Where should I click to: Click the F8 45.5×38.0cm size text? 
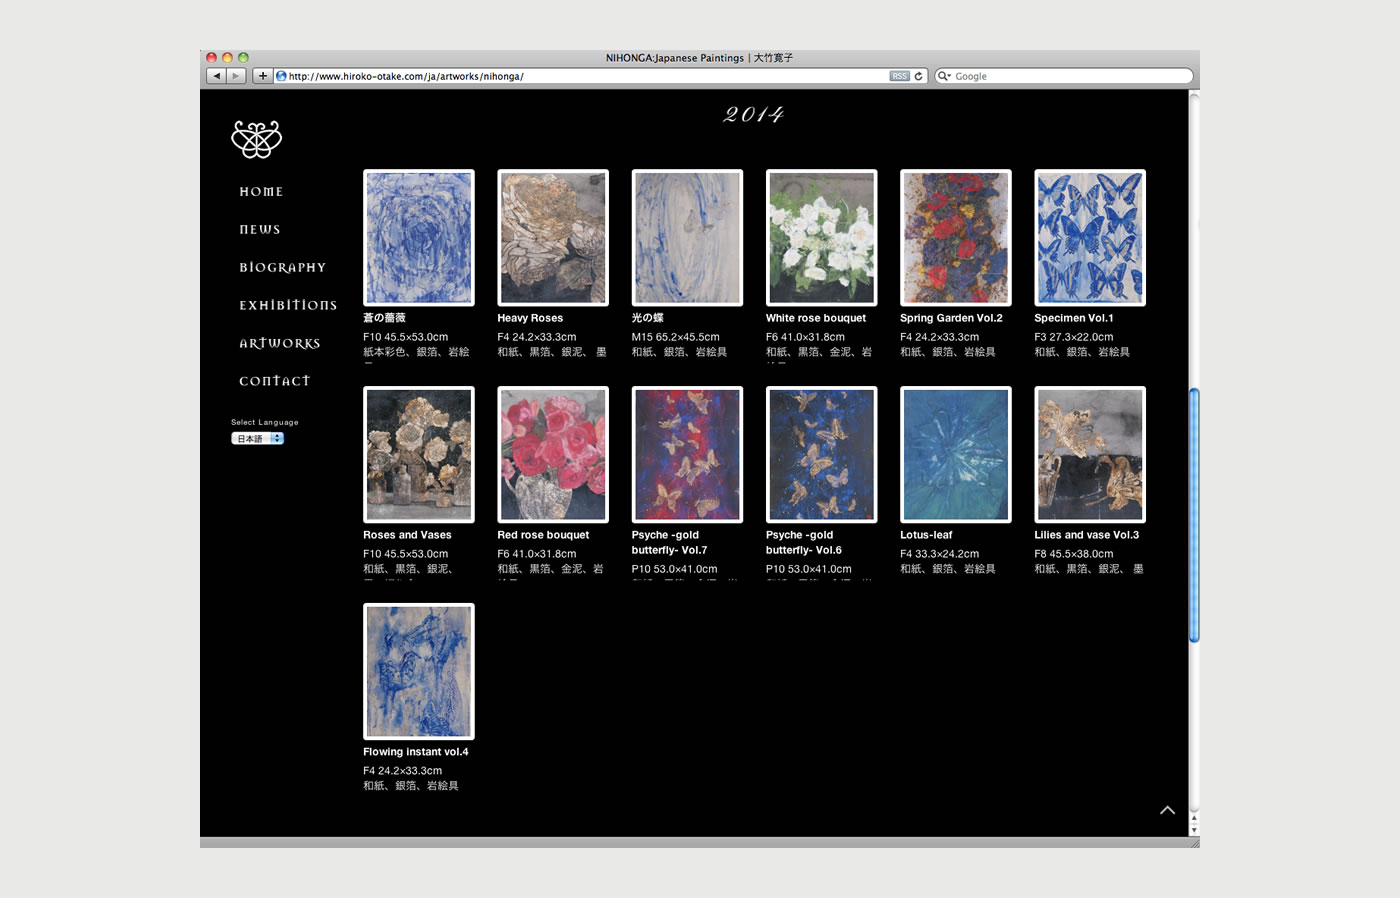tap(1074, 554)
